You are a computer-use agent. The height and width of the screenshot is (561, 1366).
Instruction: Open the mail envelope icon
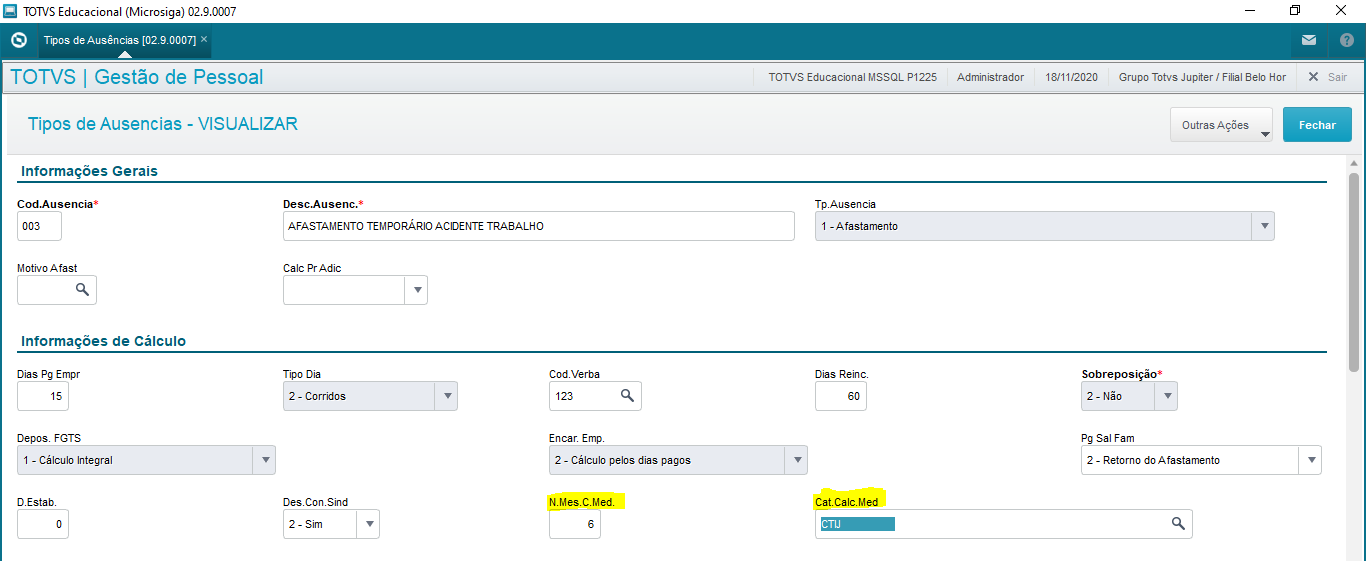[x=1309, y=40]
